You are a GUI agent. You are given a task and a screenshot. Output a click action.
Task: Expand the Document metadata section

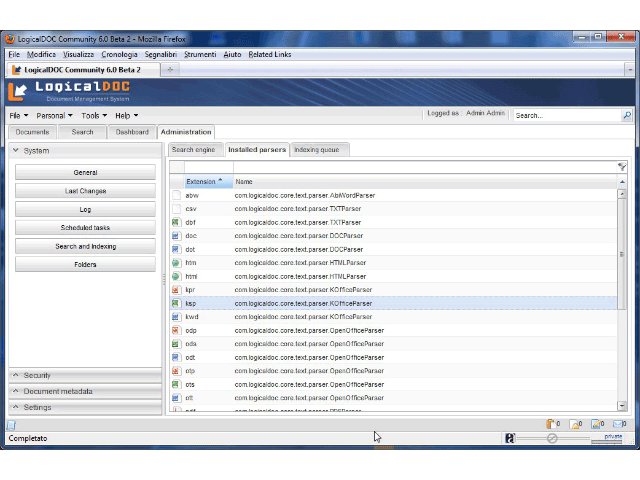tap(85, 391)
